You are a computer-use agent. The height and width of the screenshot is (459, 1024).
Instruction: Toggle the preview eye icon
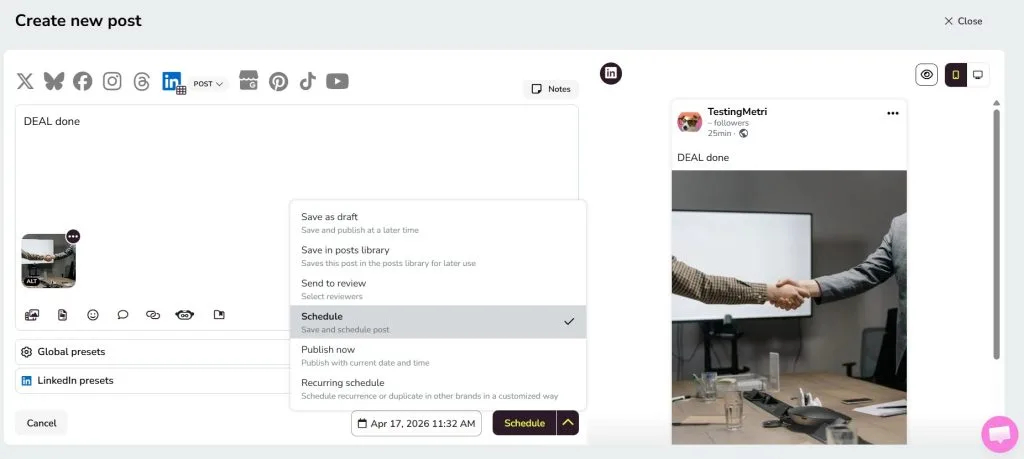[x=926, y=74]
